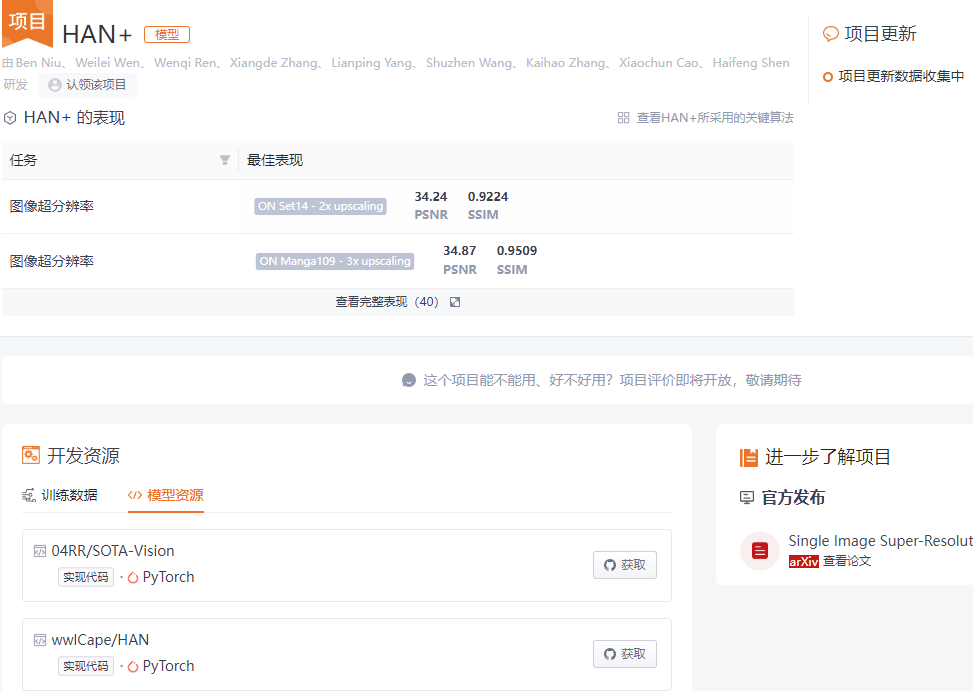Click the repository icon before 04RR/SOTA-Vision
The image size is (973, 691).
[x=39, y=550]
